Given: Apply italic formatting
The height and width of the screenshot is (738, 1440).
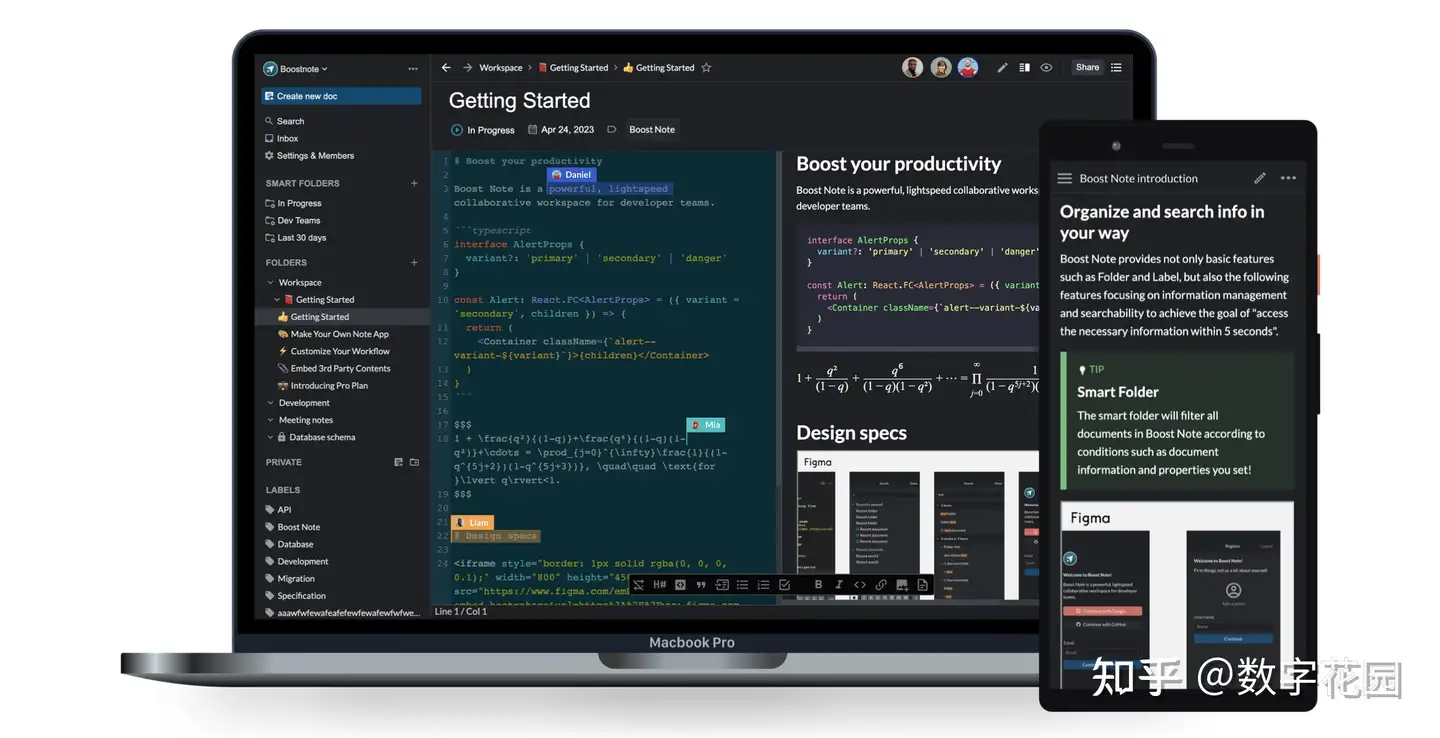Looking at the screenshot, I should tap(839, 585).
